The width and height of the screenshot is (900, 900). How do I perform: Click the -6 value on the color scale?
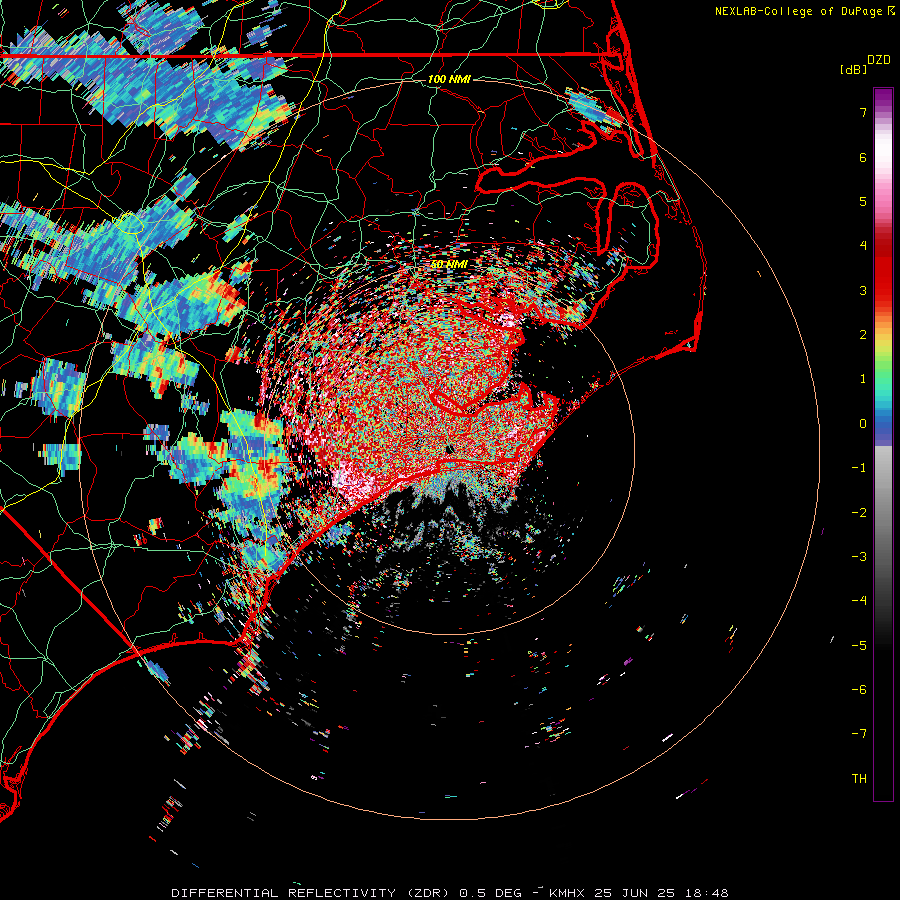point(859,690)
